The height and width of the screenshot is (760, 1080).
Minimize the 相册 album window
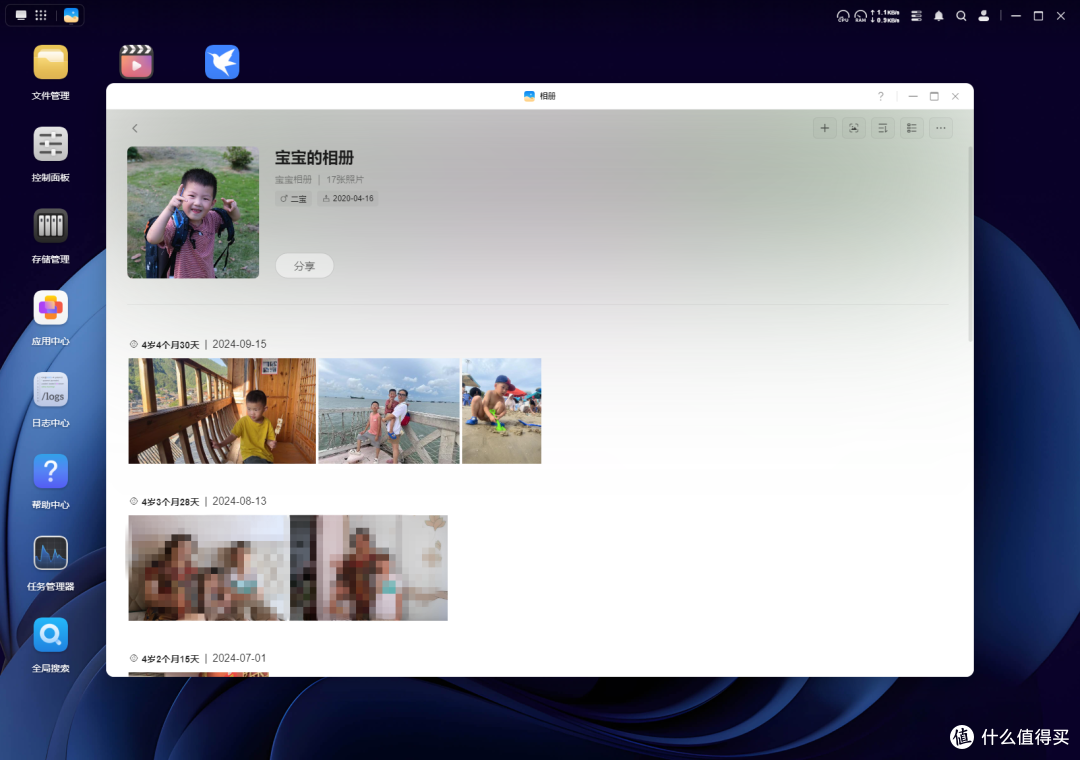coord(913,96)
